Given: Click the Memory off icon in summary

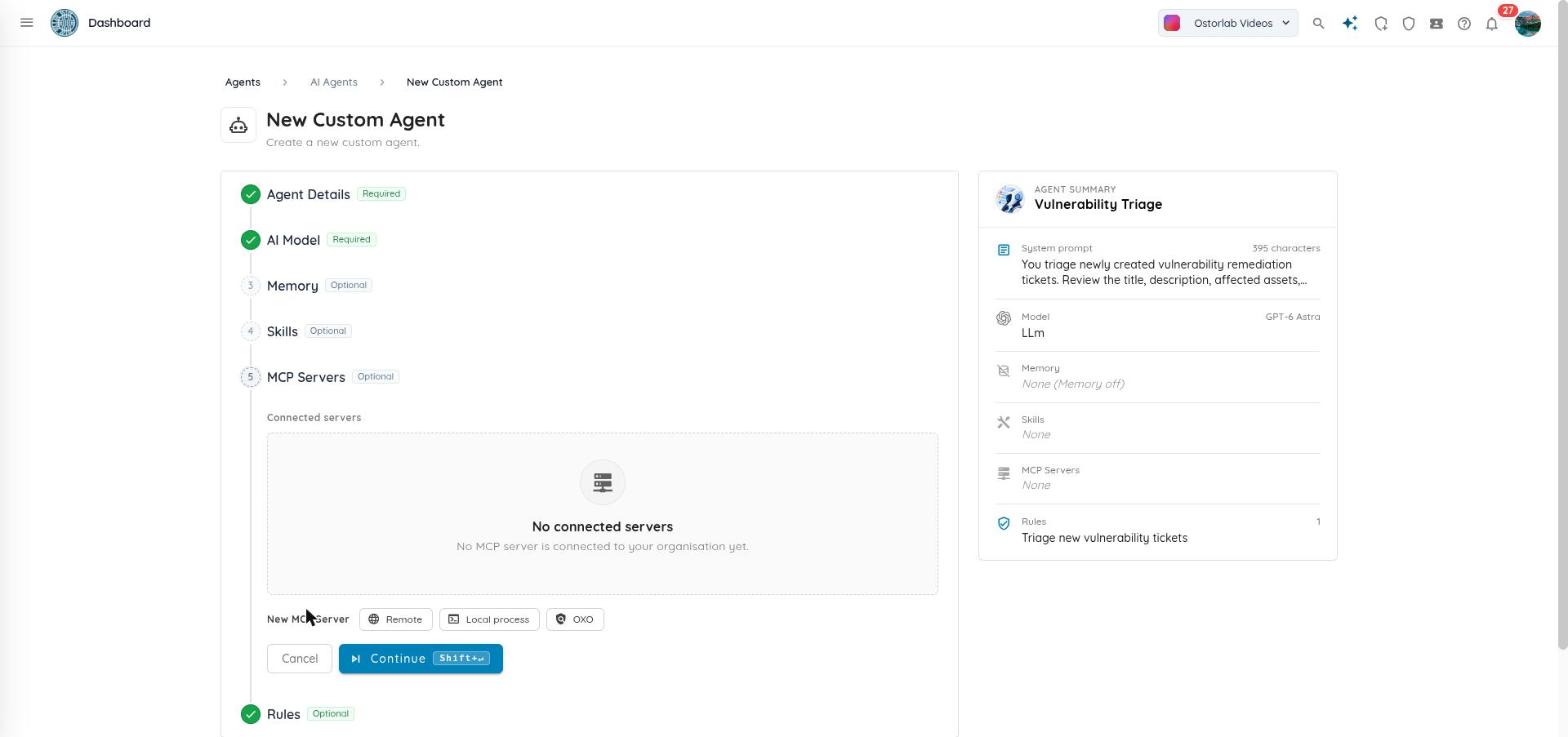Looking at the screenshot, I should 1003,370.
